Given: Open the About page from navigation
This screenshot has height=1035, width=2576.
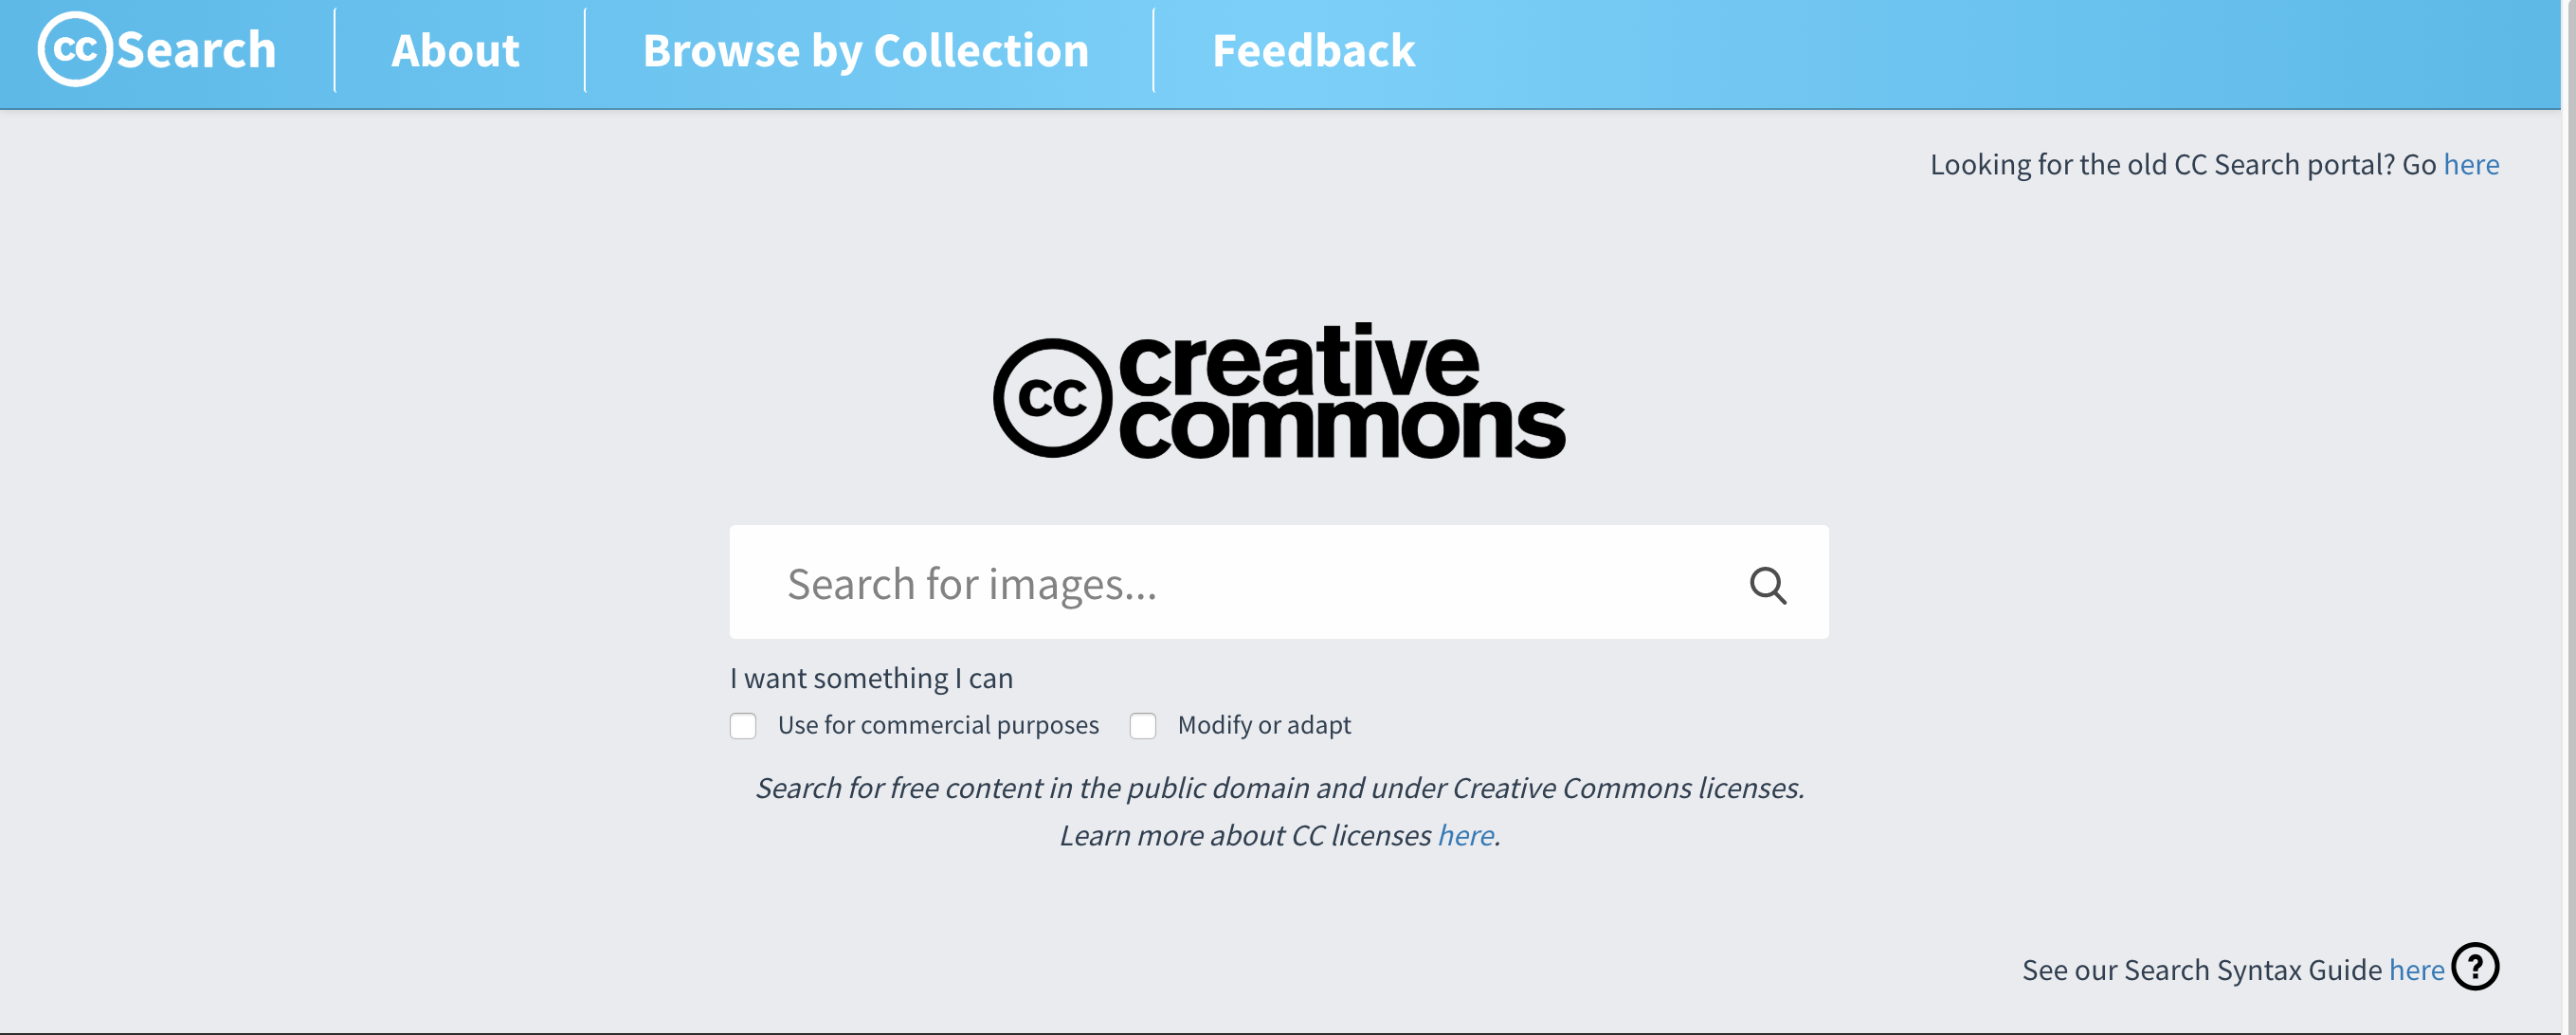Looking at the screenshot, I should (455, 51).
